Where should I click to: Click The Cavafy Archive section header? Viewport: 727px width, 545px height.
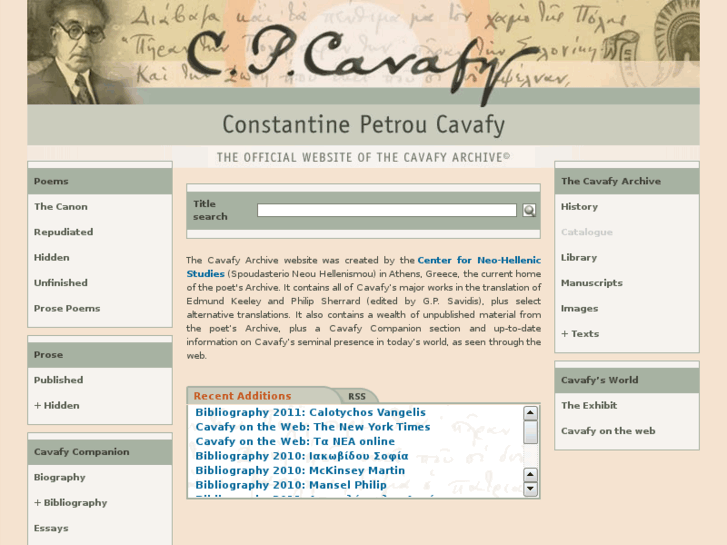point(627,181)
